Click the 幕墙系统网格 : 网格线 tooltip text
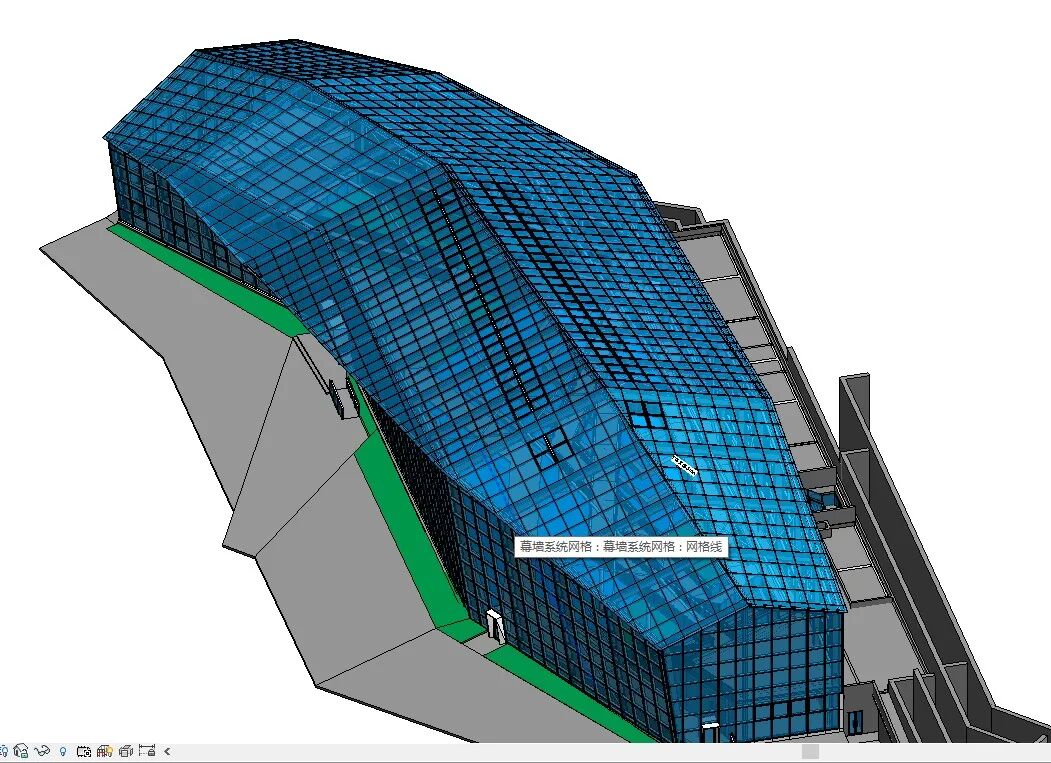This screenshot has width=1051, height=763. (x=621, y=546)
